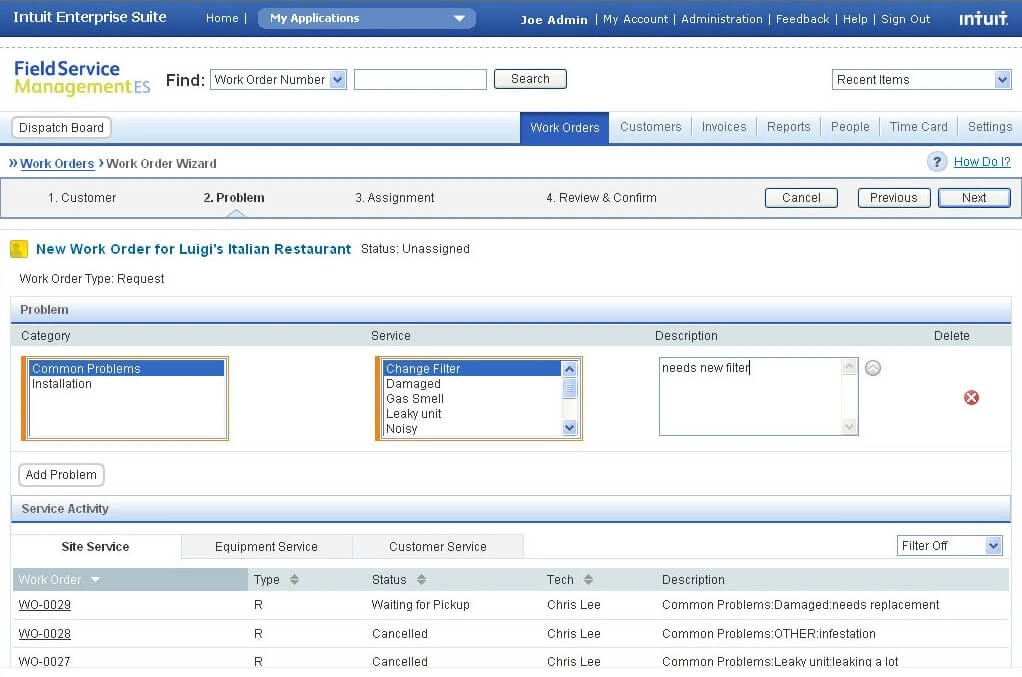The height and width of the screenshot is (677, 1022).
Task: Open the Filter Off dropdown
Action: (949, 545)
